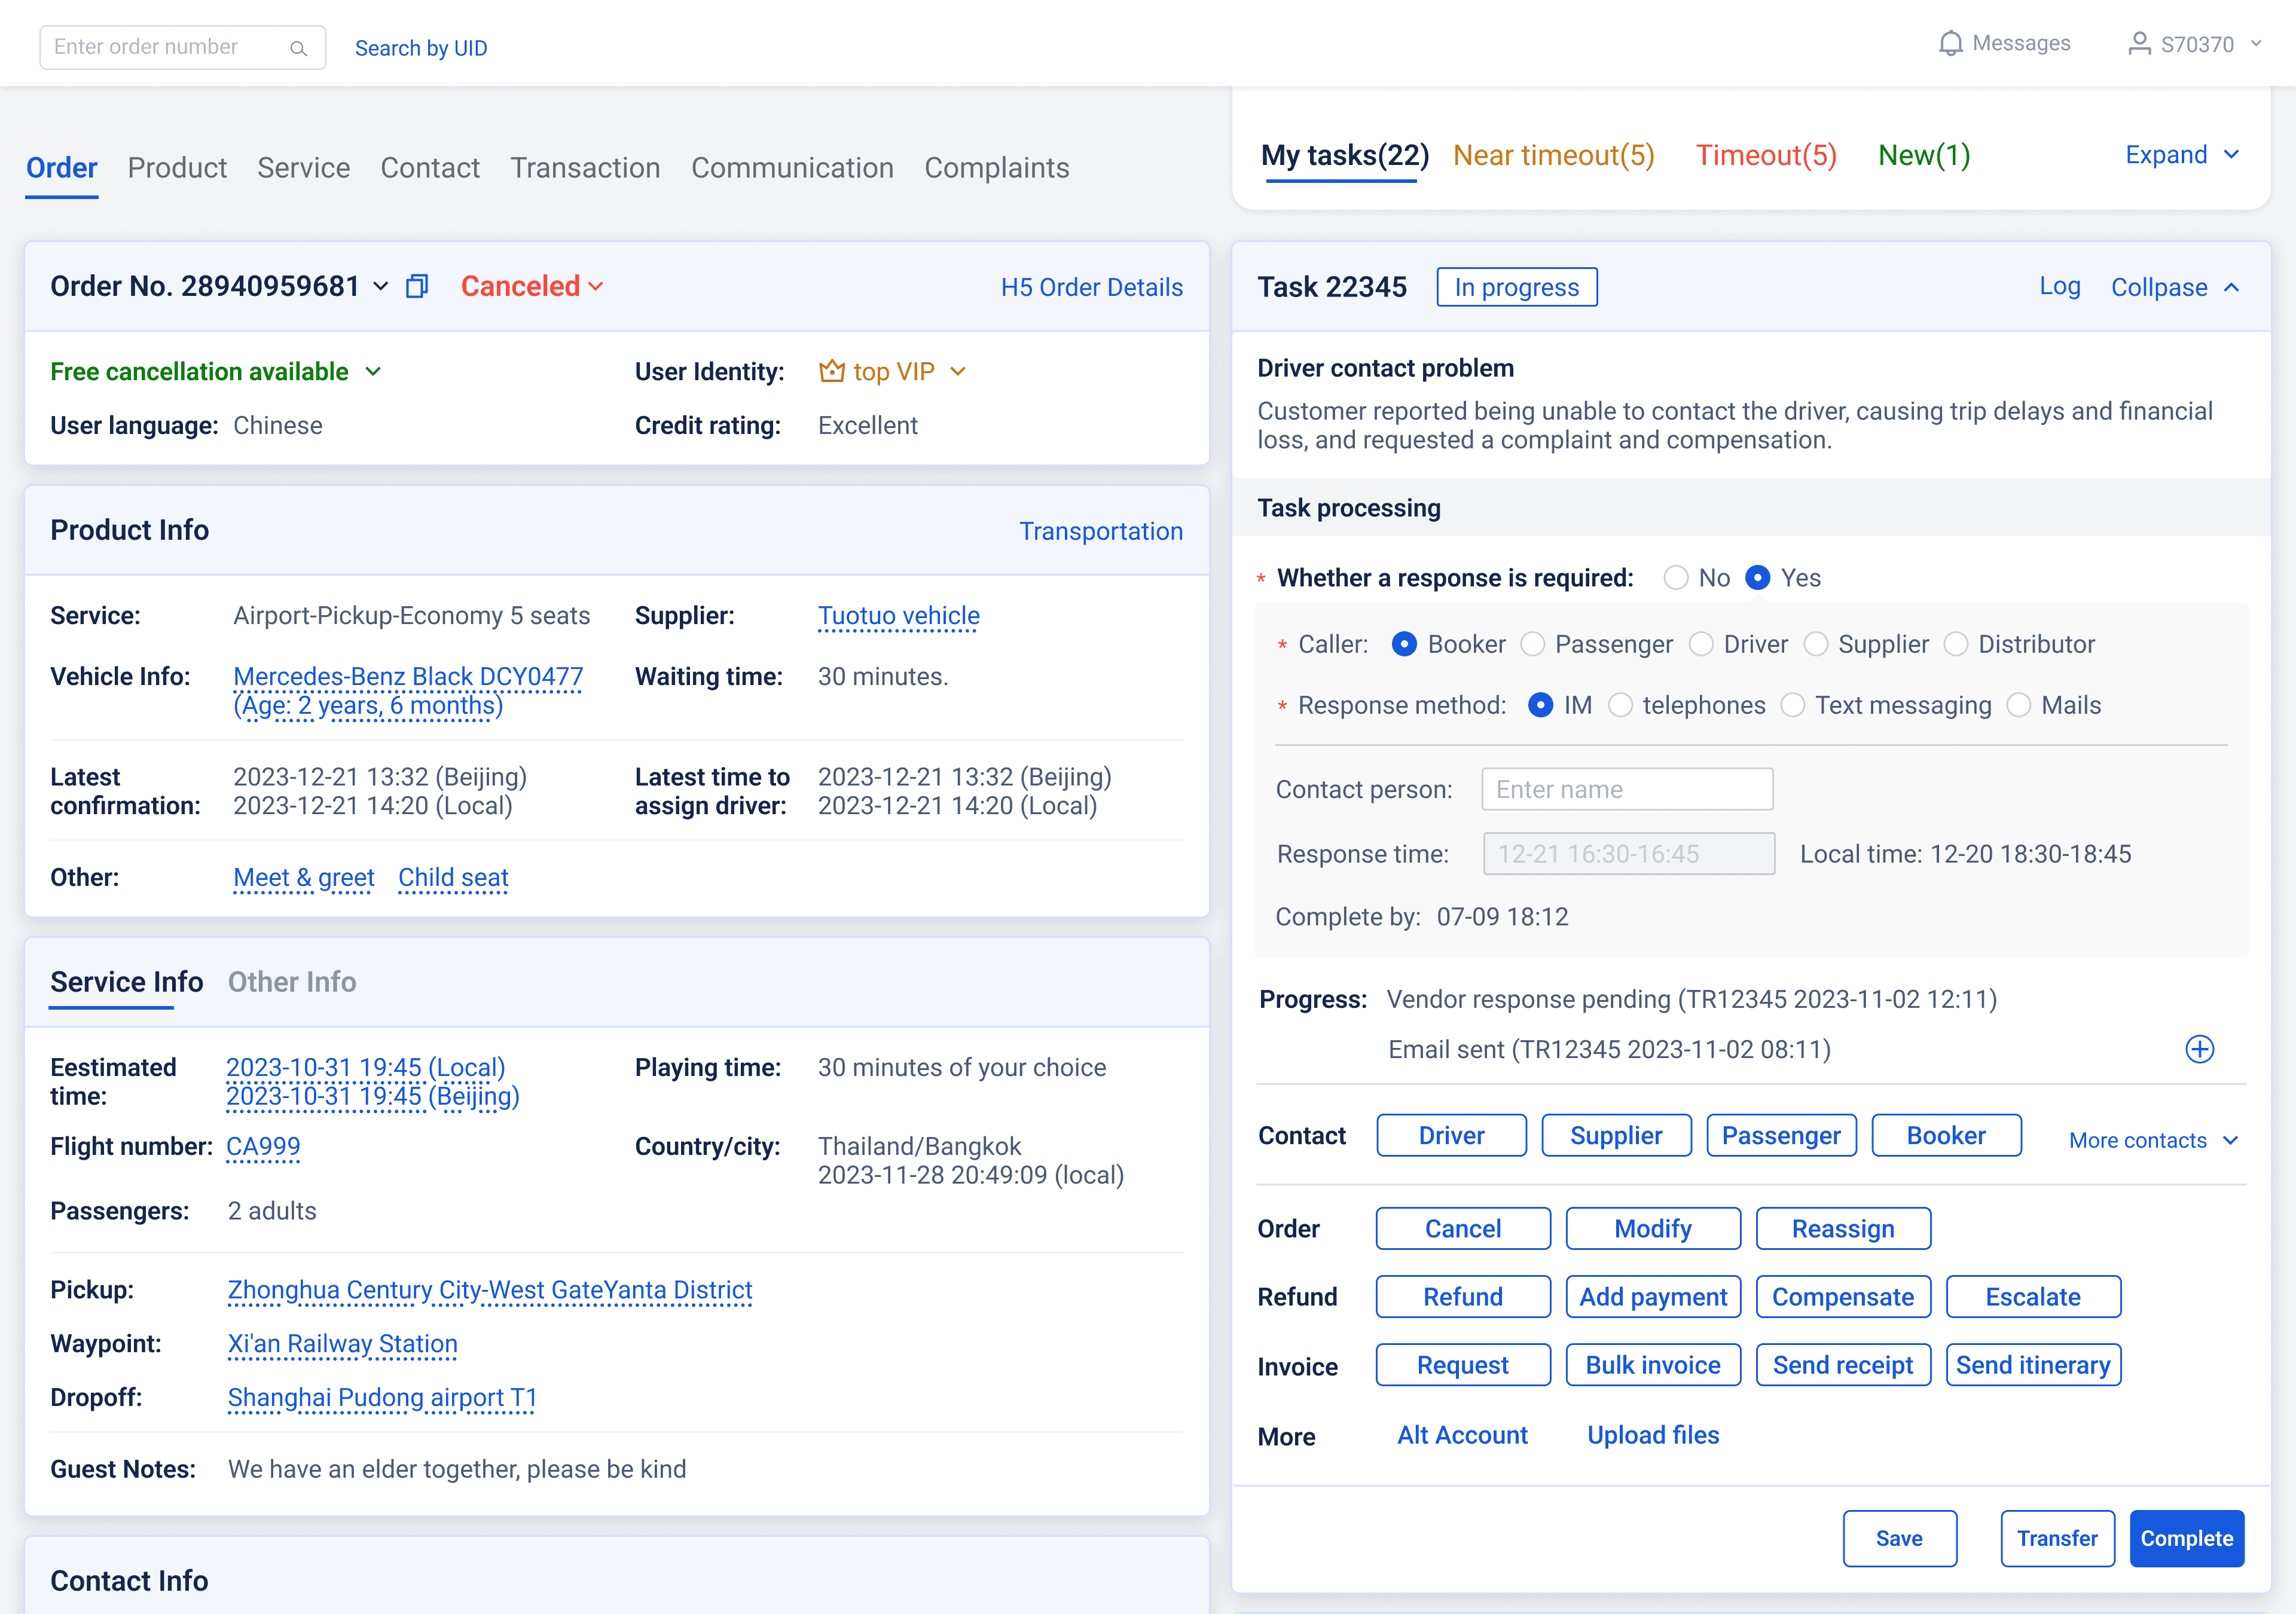Select the No response-required radio button
The width and height of the screenshot is (2296, 1614).
pyautogui.click(x=1676, y=578)
